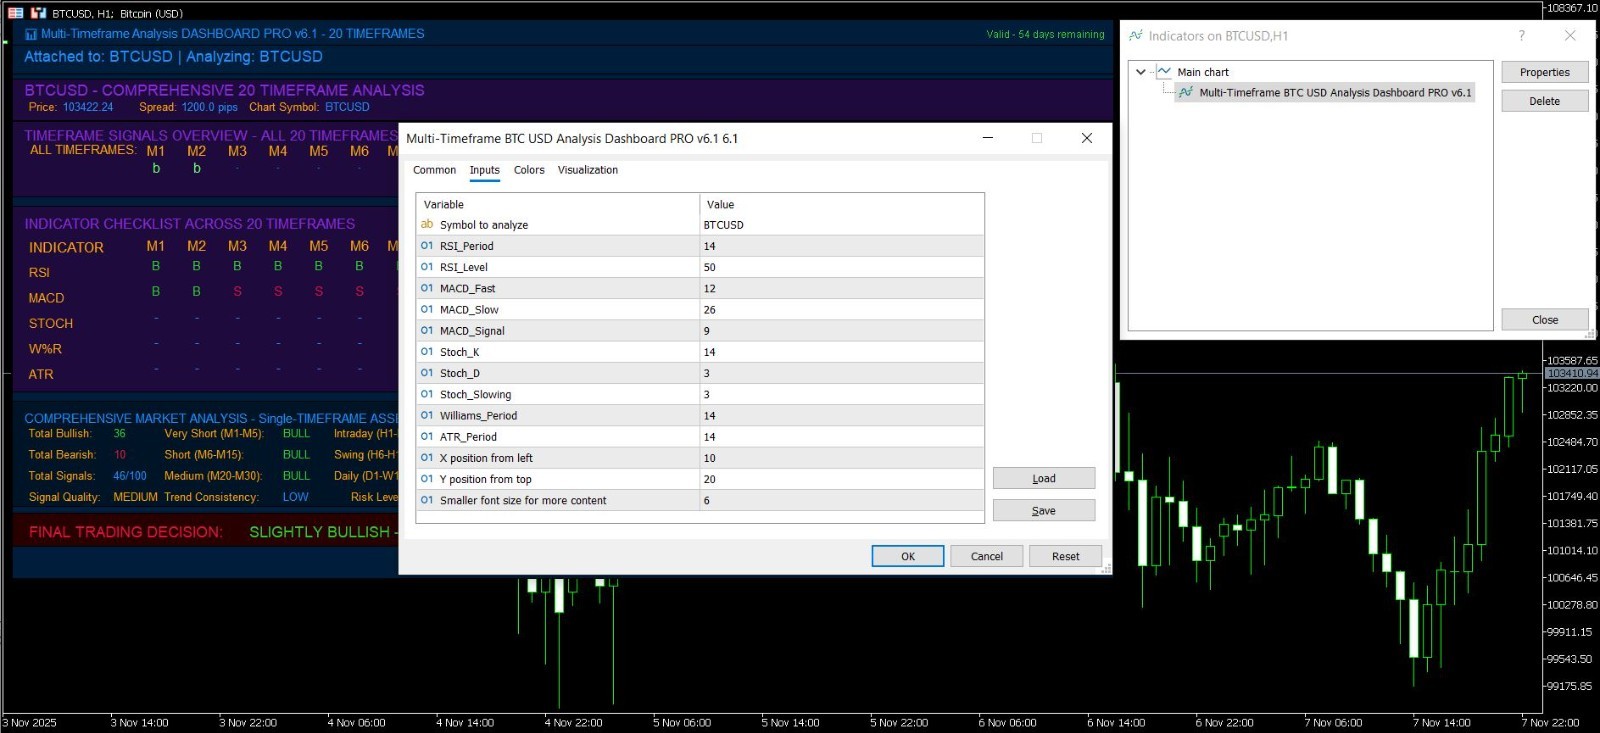Click the Price: 103422.24 readout on dashboard
The height and width of the screenshot is (733, 1600).
tap(70, 107)
